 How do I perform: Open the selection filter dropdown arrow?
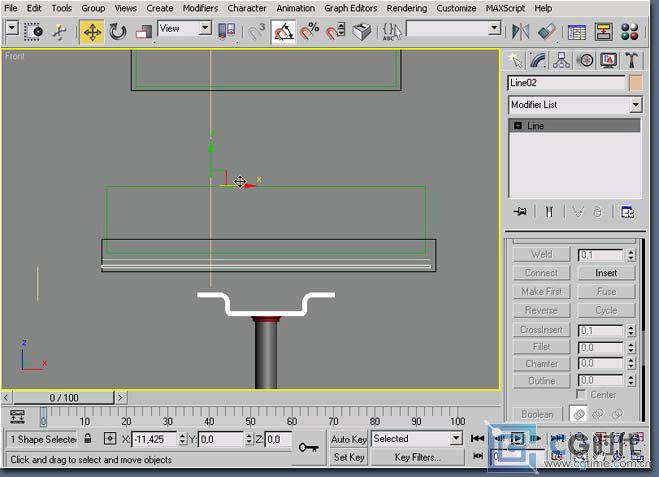coord(12,28)
